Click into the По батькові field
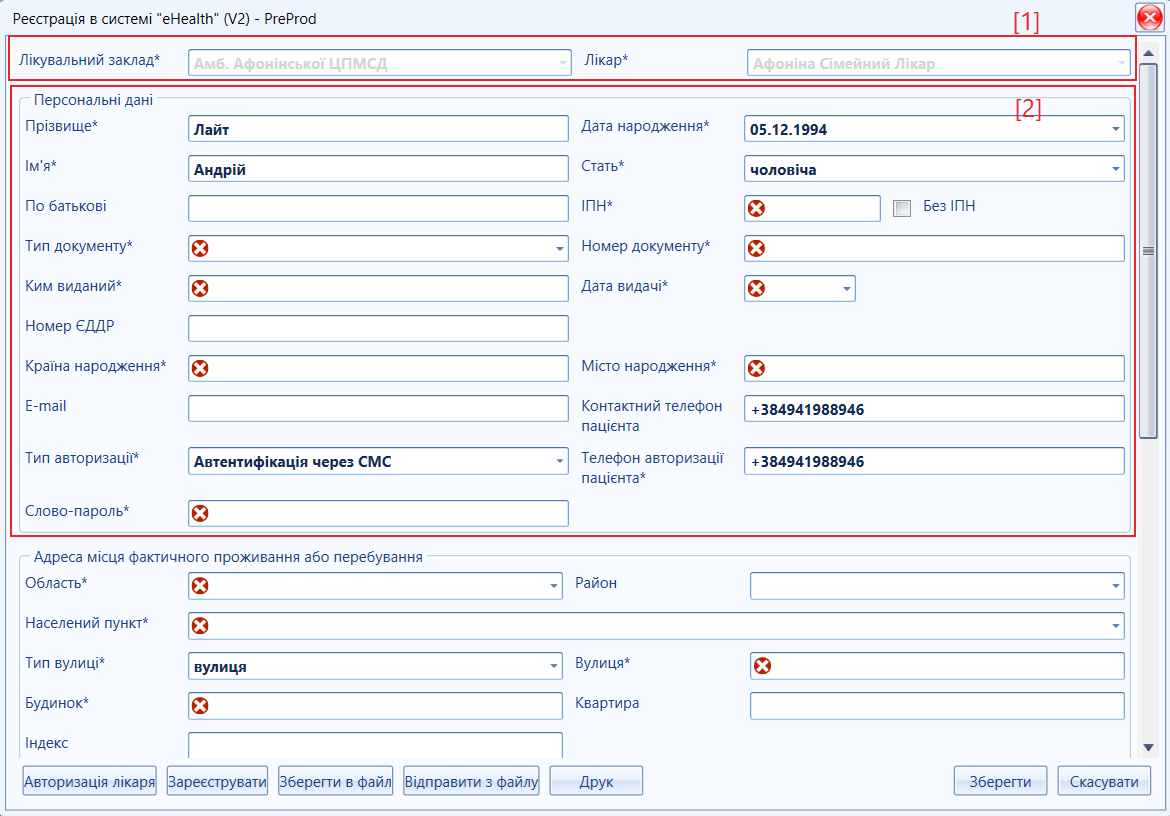The image size is (1170, 816). click(378, 208)
